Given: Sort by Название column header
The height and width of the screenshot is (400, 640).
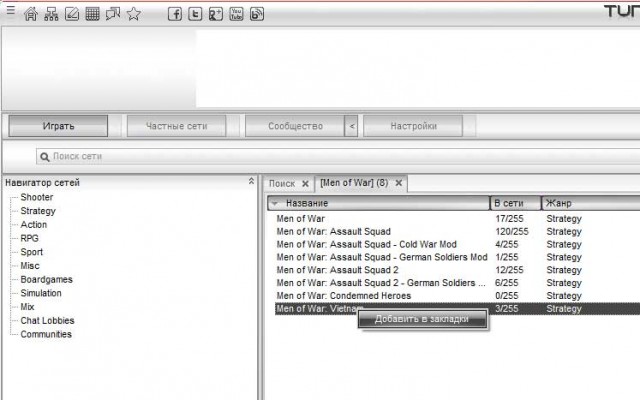Looking at the screenshot, I should [378, 203].
